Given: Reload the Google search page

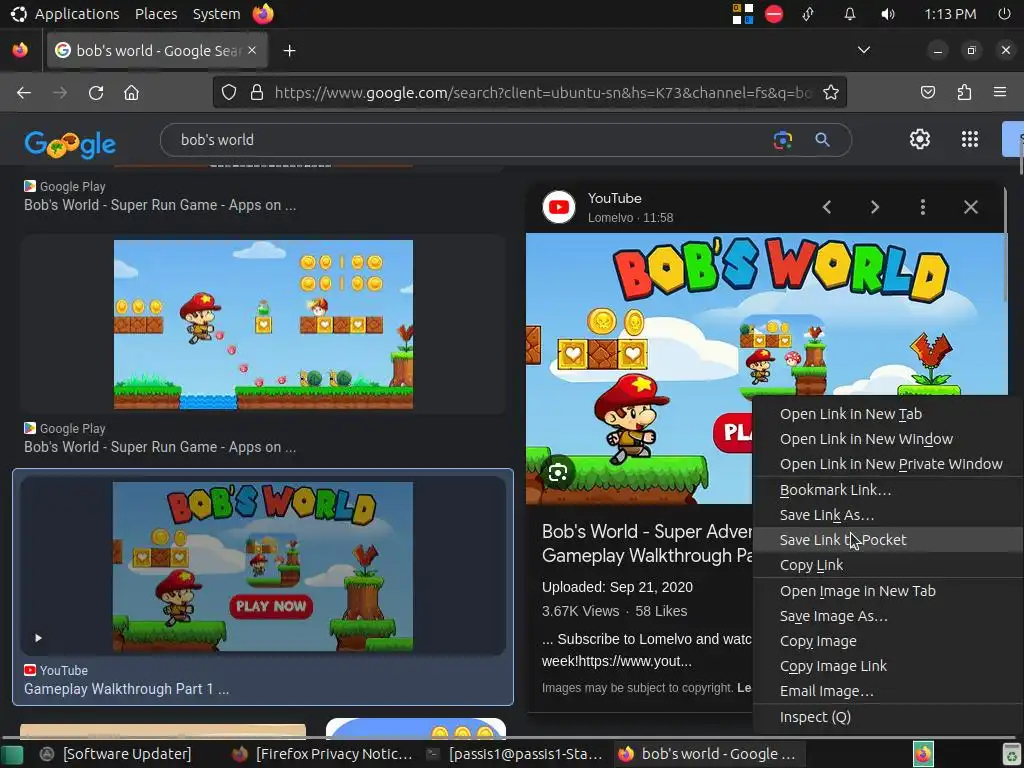Looking at the screenshot, I should [96, 93].
